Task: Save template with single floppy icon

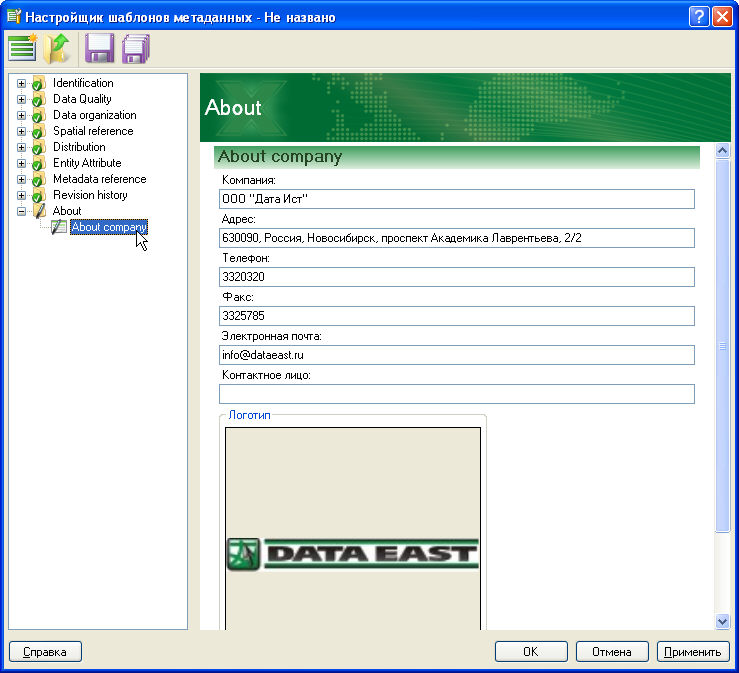Action: [99, 48]
